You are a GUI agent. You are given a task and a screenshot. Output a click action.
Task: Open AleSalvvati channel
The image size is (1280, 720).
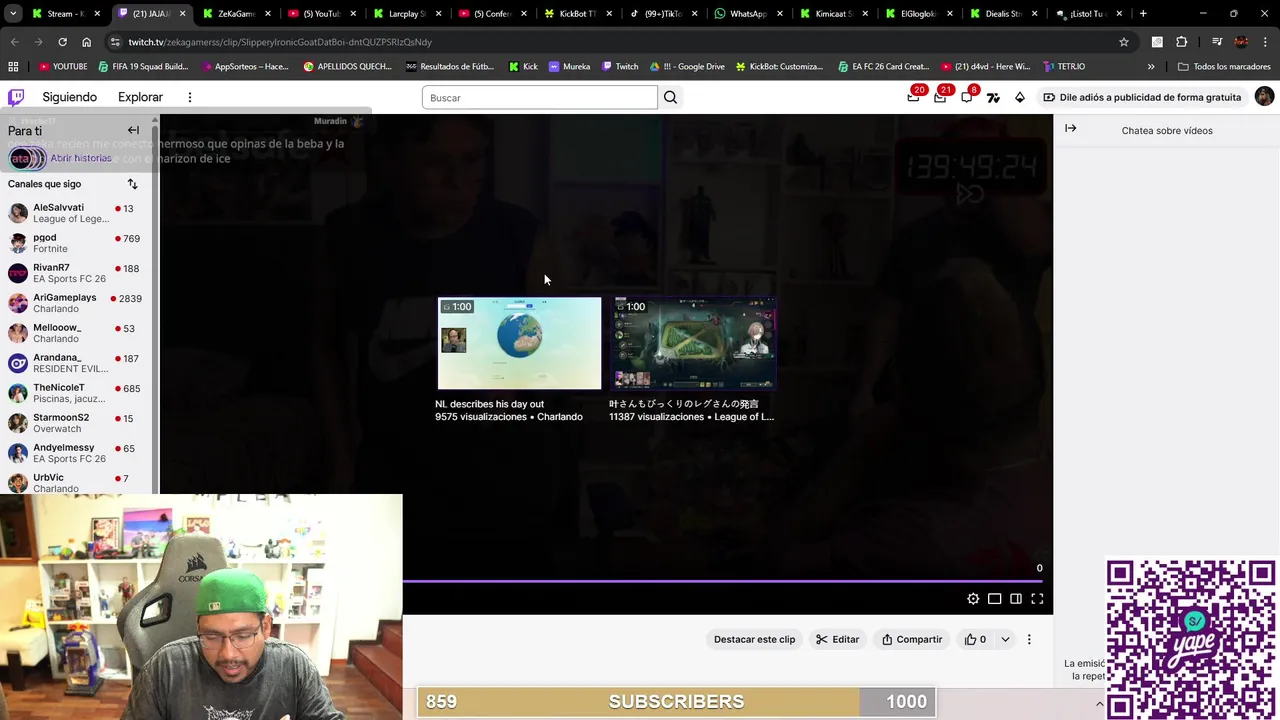click(x=76, y=213)
